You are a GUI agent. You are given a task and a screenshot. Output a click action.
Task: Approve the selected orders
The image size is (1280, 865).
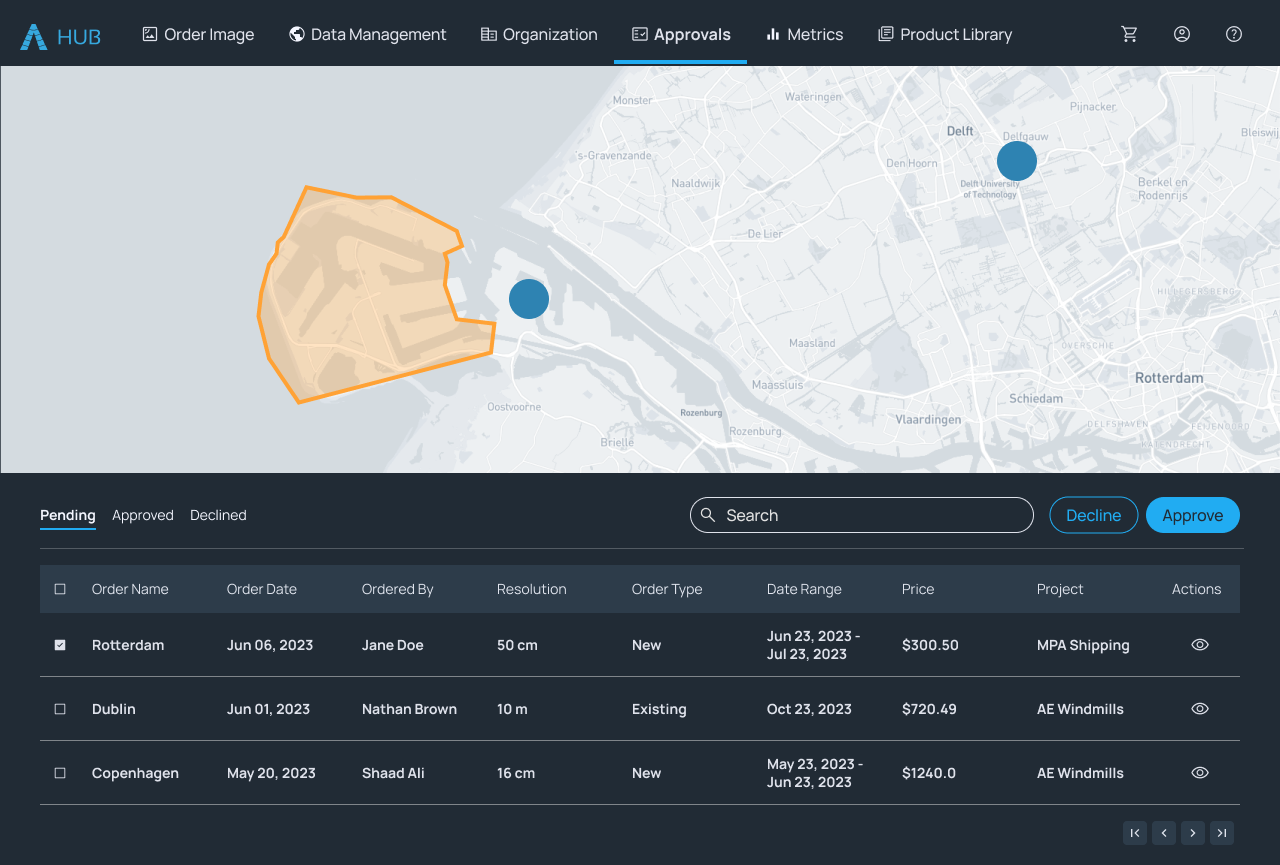pos(1192,514)
